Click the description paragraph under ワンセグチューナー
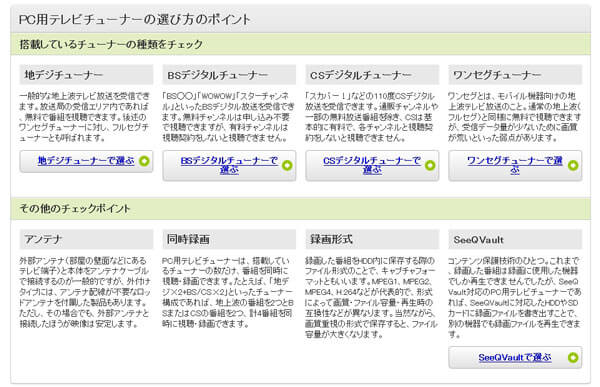 pyautogui.click(x=514, y=117)
